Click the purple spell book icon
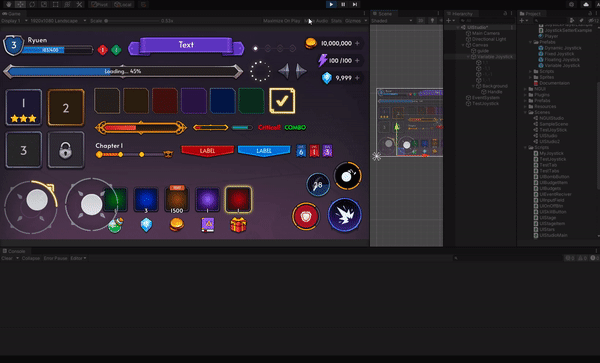 pyautogui.click(x=208, y=225)
